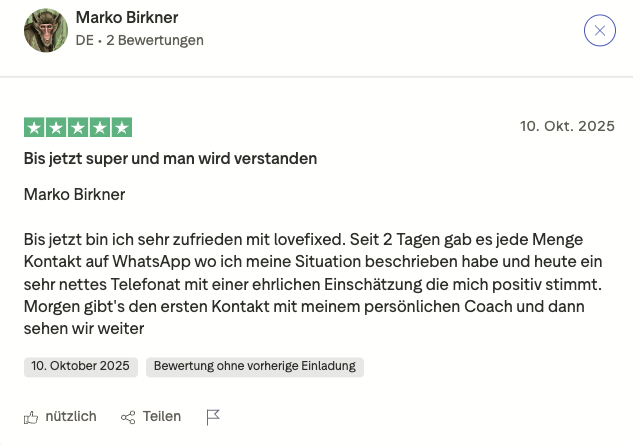Click the thumbs-up icon beside nützlich
This screenshot has height=444, width=633.
(31, 417)
